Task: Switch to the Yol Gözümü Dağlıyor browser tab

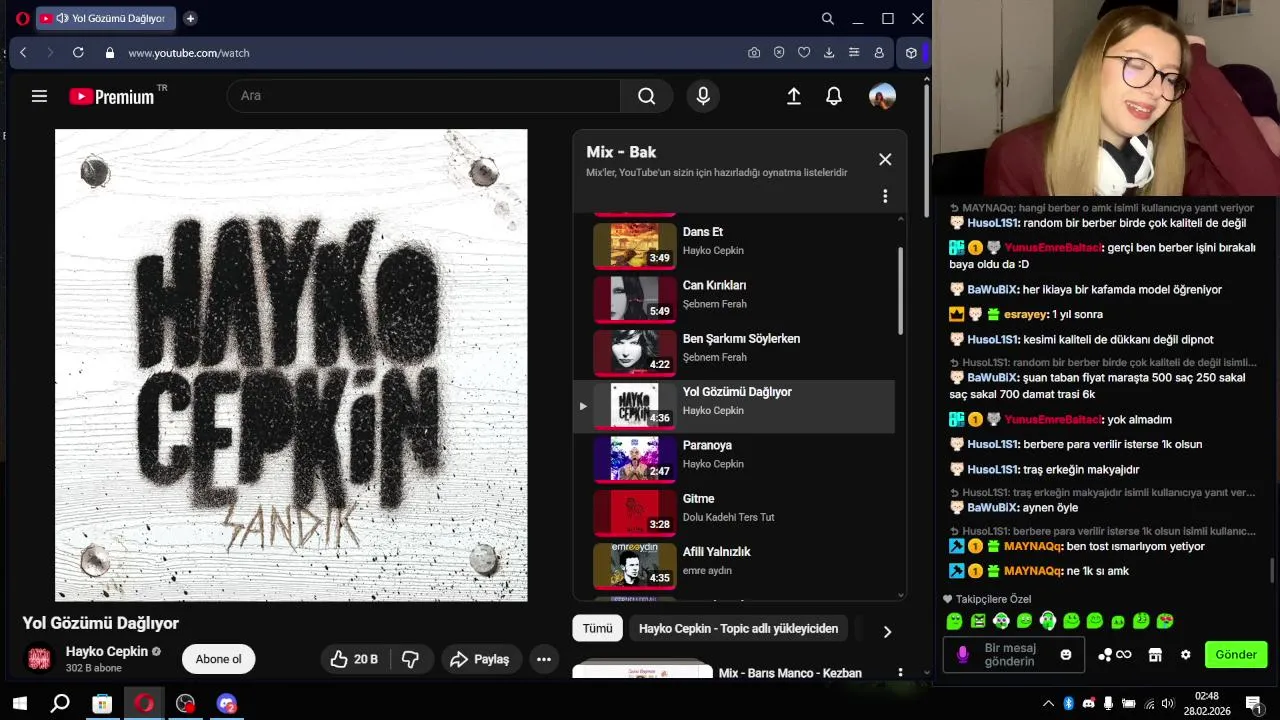Action: (x=105, y=18)
